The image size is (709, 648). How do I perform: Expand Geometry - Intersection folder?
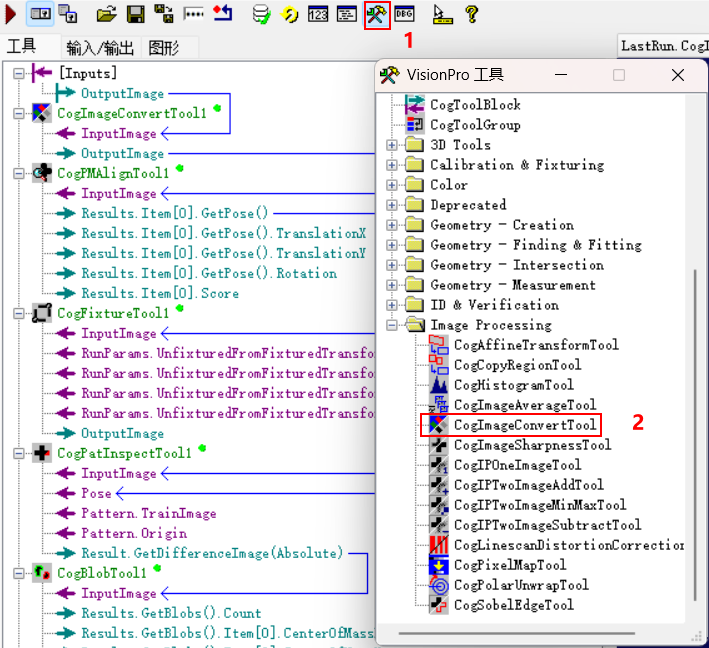coord(392,265)
